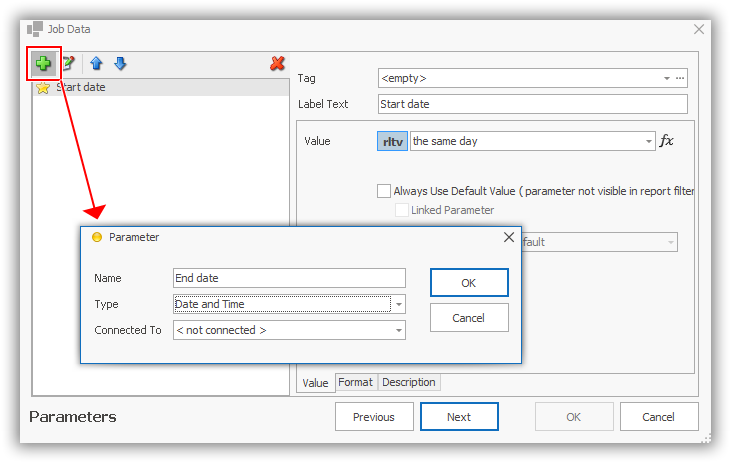Expand the Type dropdown showing Date and Time
This screenshot has height=463, width=731.
(x=399, y=304)
